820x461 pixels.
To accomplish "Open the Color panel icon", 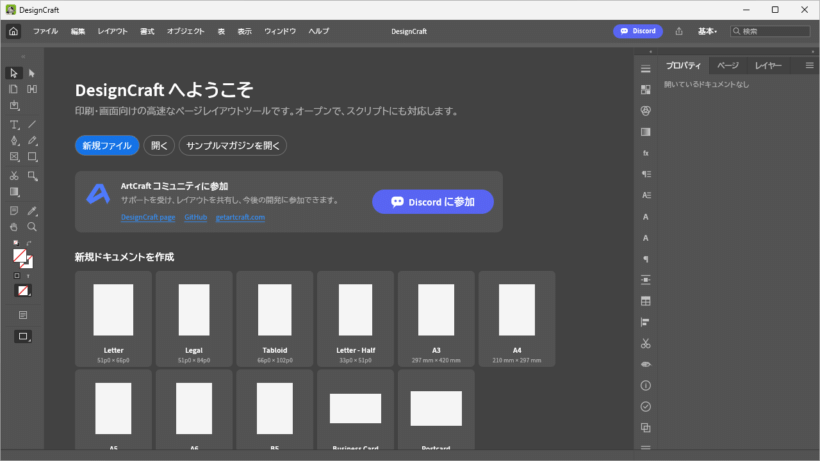I will coord(646,111).
